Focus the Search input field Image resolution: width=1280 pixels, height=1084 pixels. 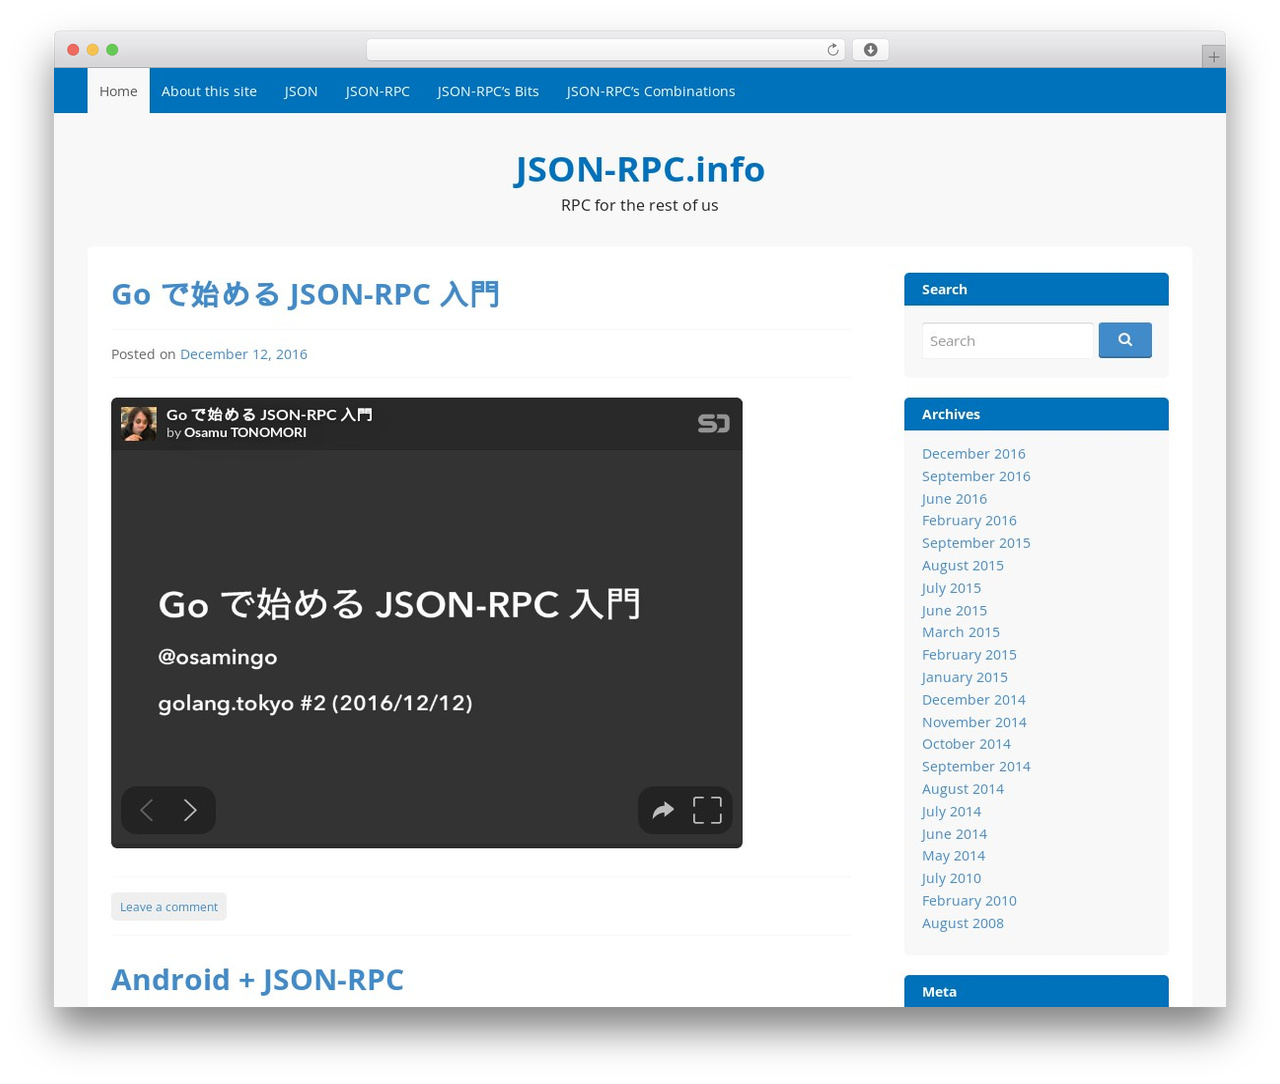1007,340
